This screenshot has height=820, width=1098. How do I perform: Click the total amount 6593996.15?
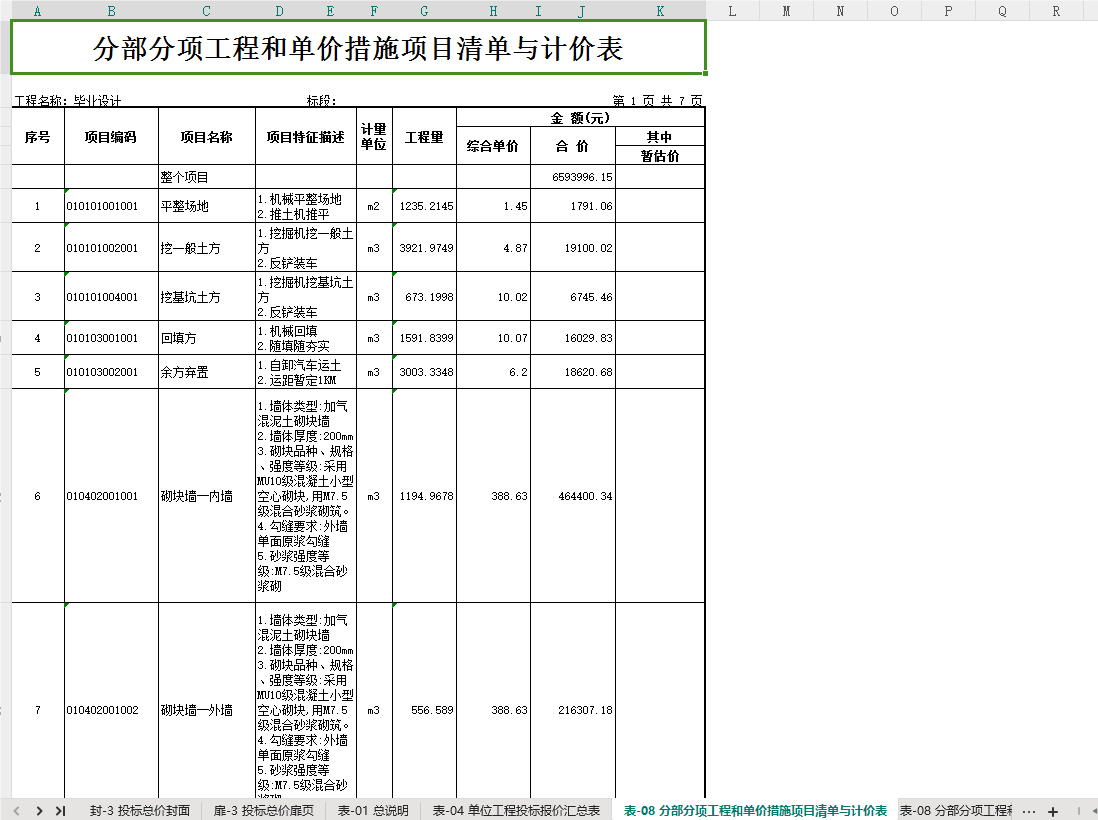coord(573,177)
